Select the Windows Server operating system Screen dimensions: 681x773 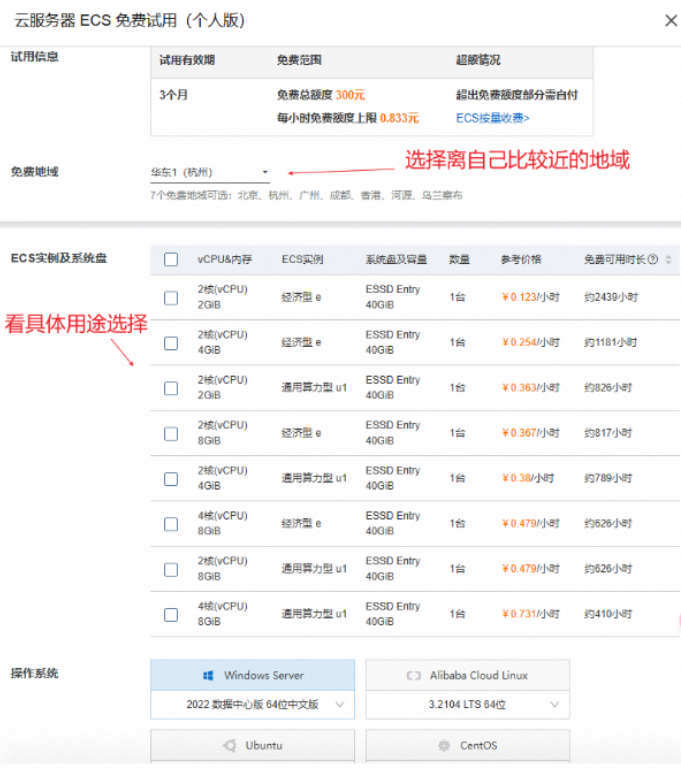pyautogui.click(x=252, y=675)
